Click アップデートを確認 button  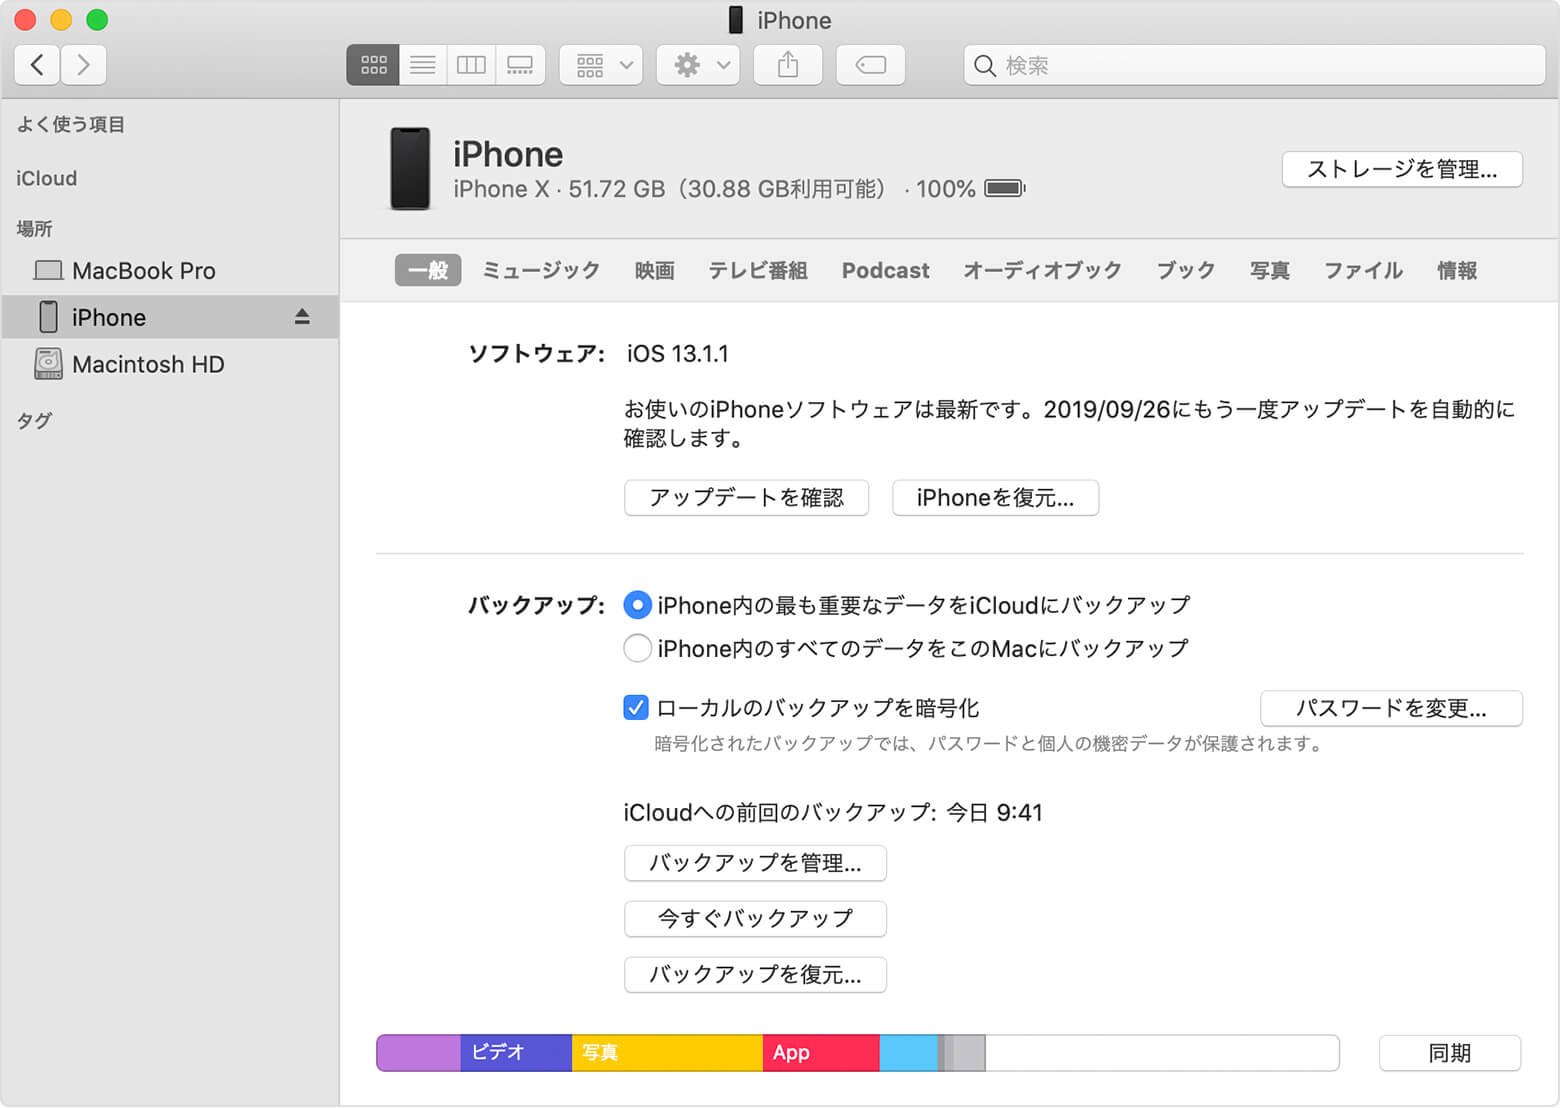coord(746,498)
